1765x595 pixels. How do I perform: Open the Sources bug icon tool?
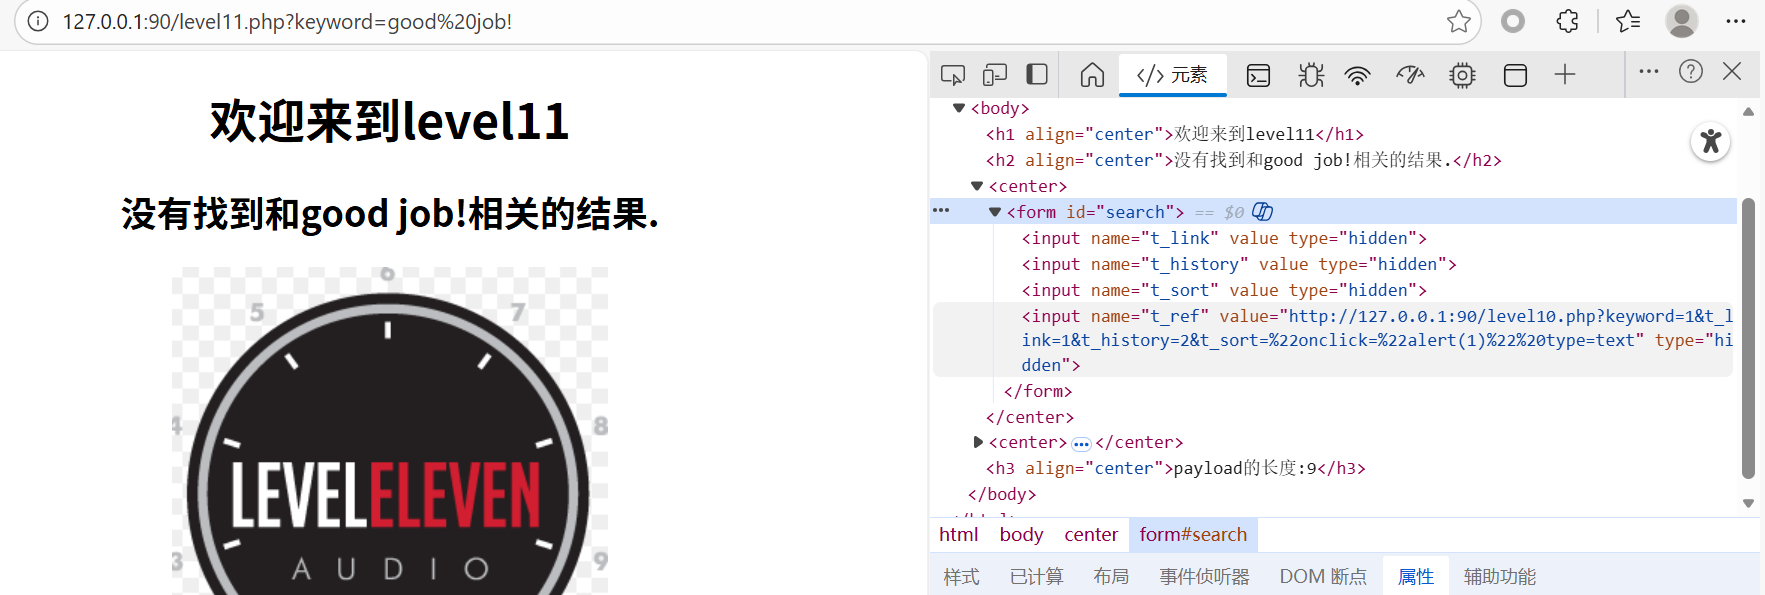pos(1311,75)
